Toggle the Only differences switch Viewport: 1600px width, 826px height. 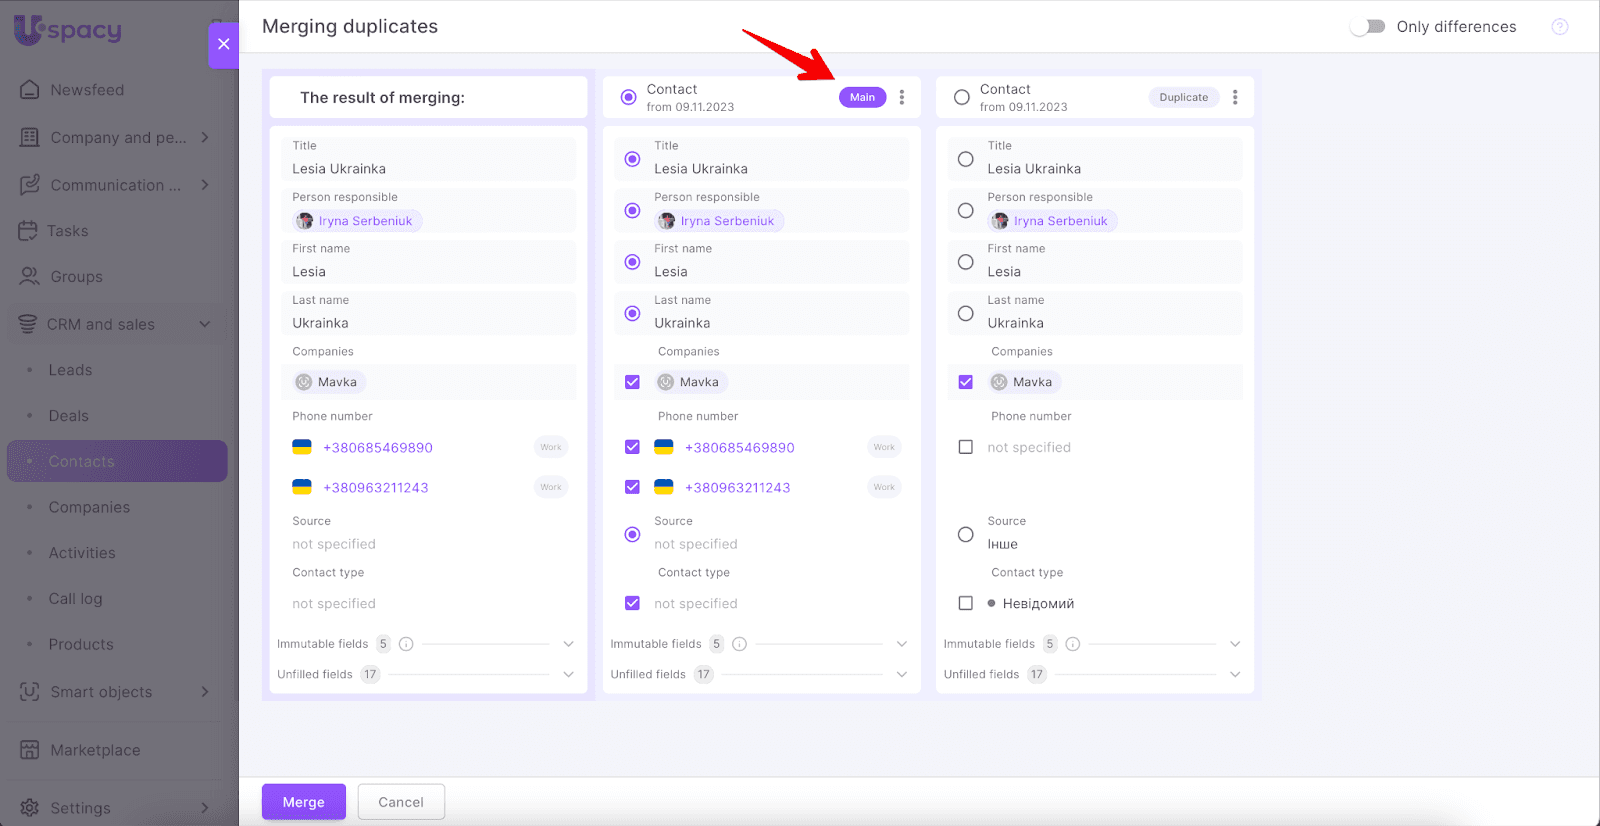click(1367, 27)
